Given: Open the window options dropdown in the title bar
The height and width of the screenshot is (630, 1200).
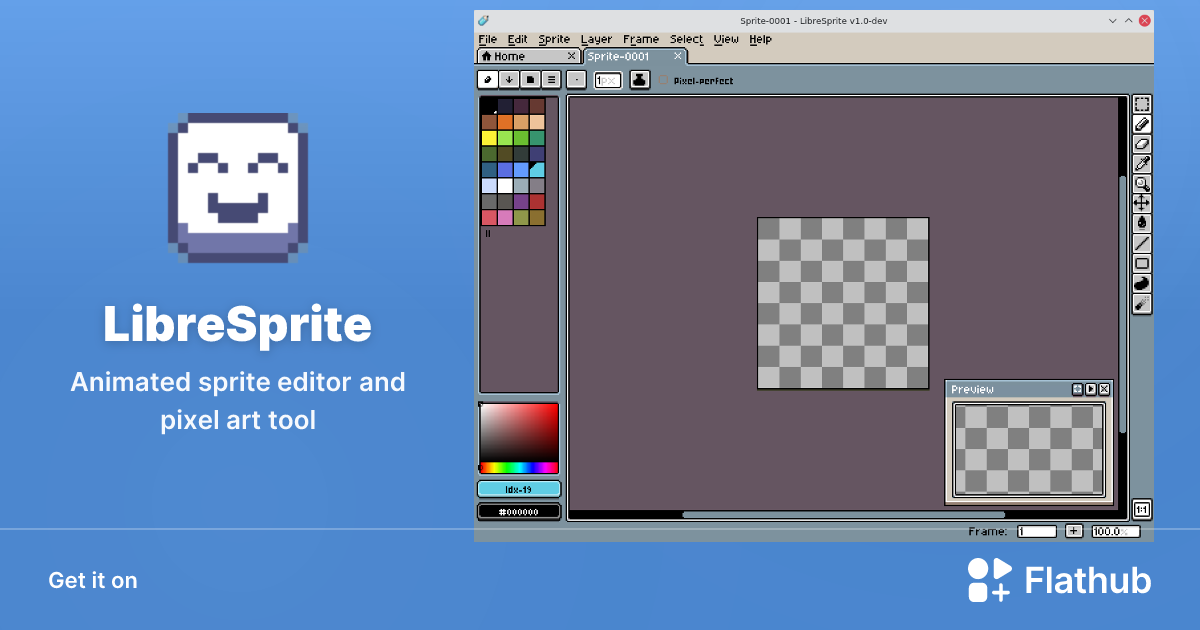Looking at the screenshot, I should 1112,20.
